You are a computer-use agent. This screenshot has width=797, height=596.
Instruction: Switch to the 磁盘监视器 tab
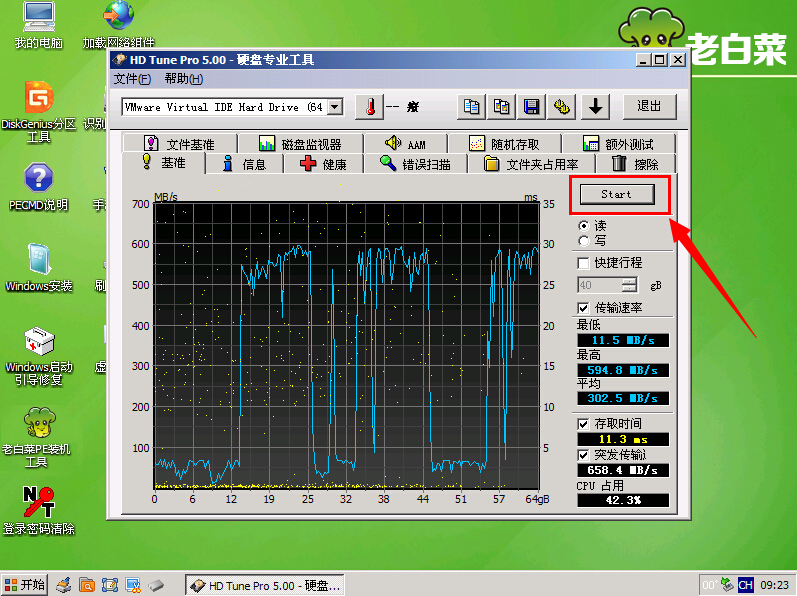click(300, 144)
